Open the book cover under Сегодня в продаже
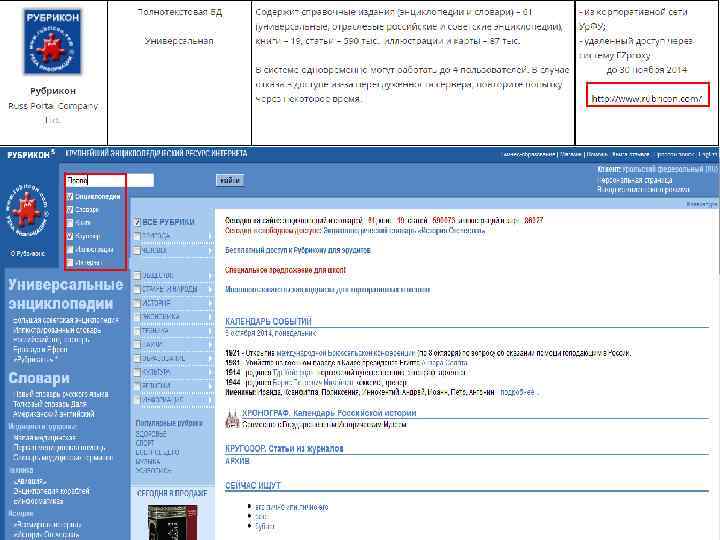Image resolution: width=720 pixels, height=540 pixels. (x=173, y=522)
